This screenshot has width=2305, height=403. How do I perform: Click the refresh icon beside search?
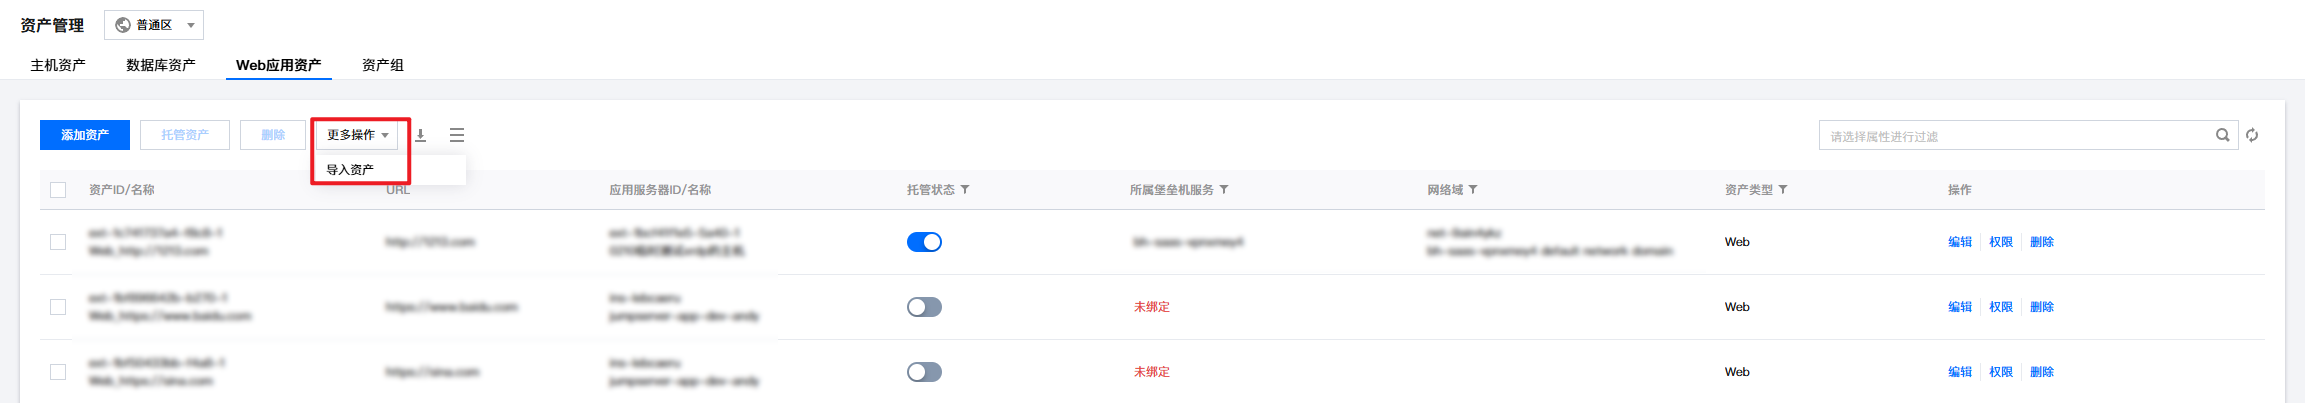click(x=2252, y=135)
